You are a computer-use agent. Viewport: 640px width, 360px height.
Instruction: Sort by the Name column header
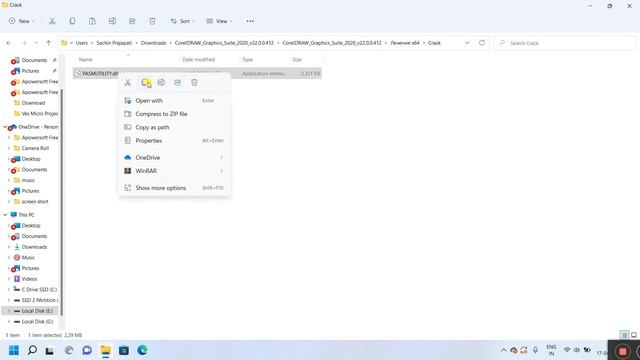(85, 60)
